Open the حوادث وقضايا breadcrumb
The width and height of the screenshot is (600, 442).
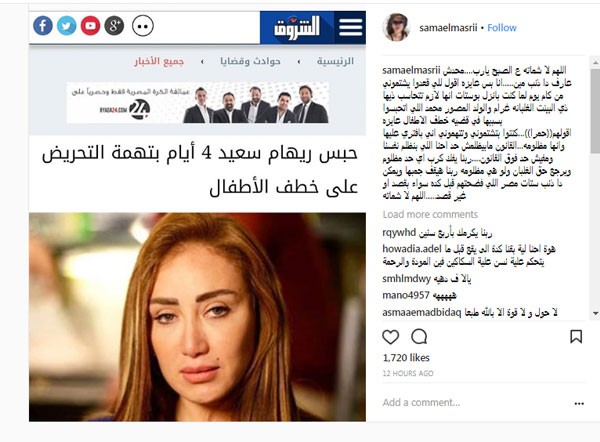[x=250, y=61]
